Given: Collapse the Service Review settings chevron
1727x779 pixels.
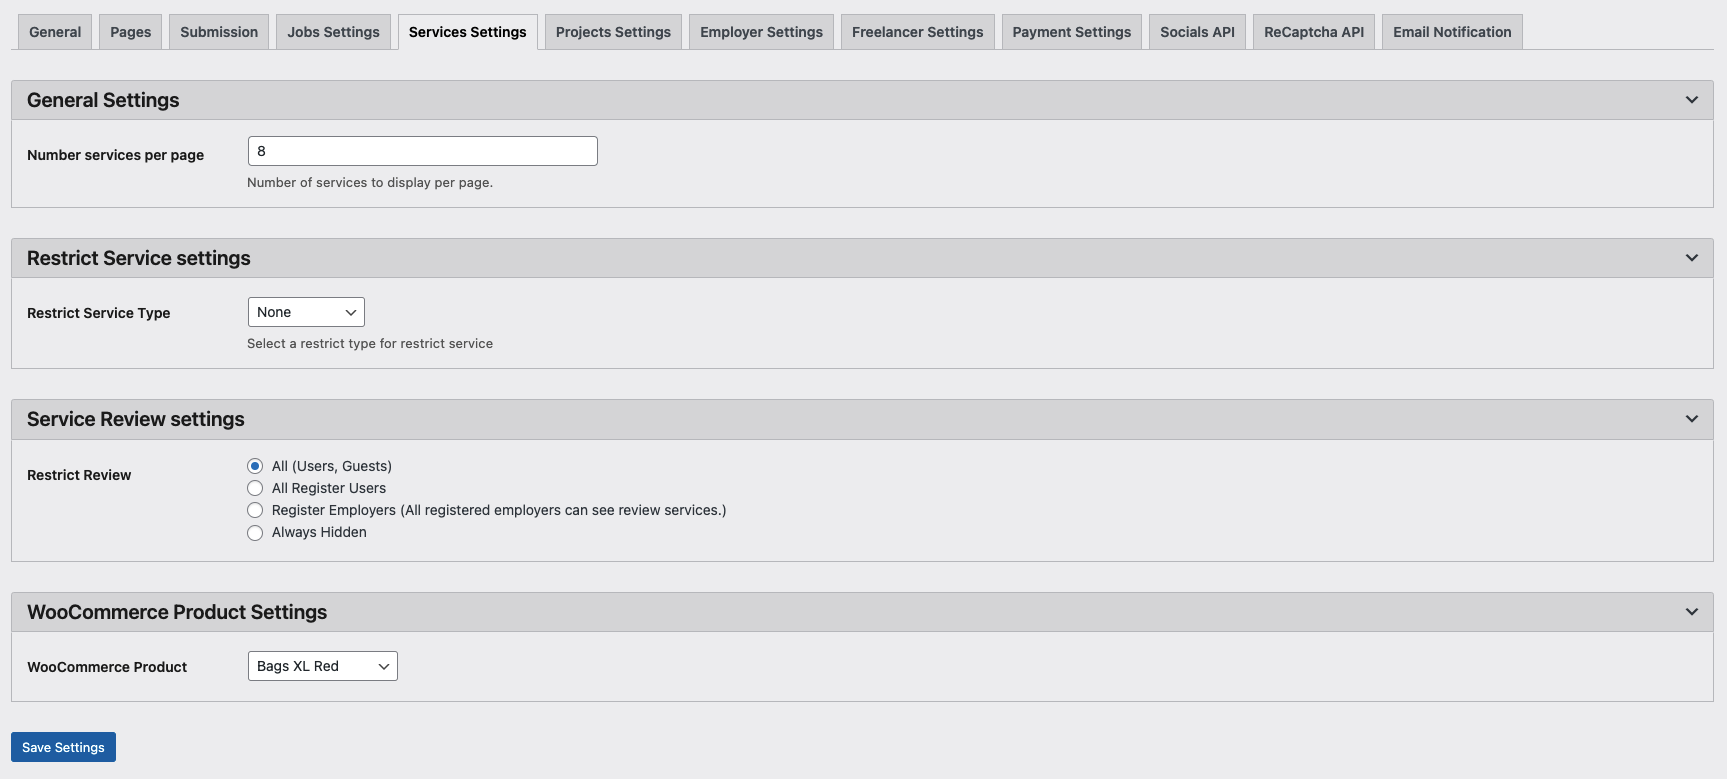Looking at the screenshot, I should (x=1691, y=419).
